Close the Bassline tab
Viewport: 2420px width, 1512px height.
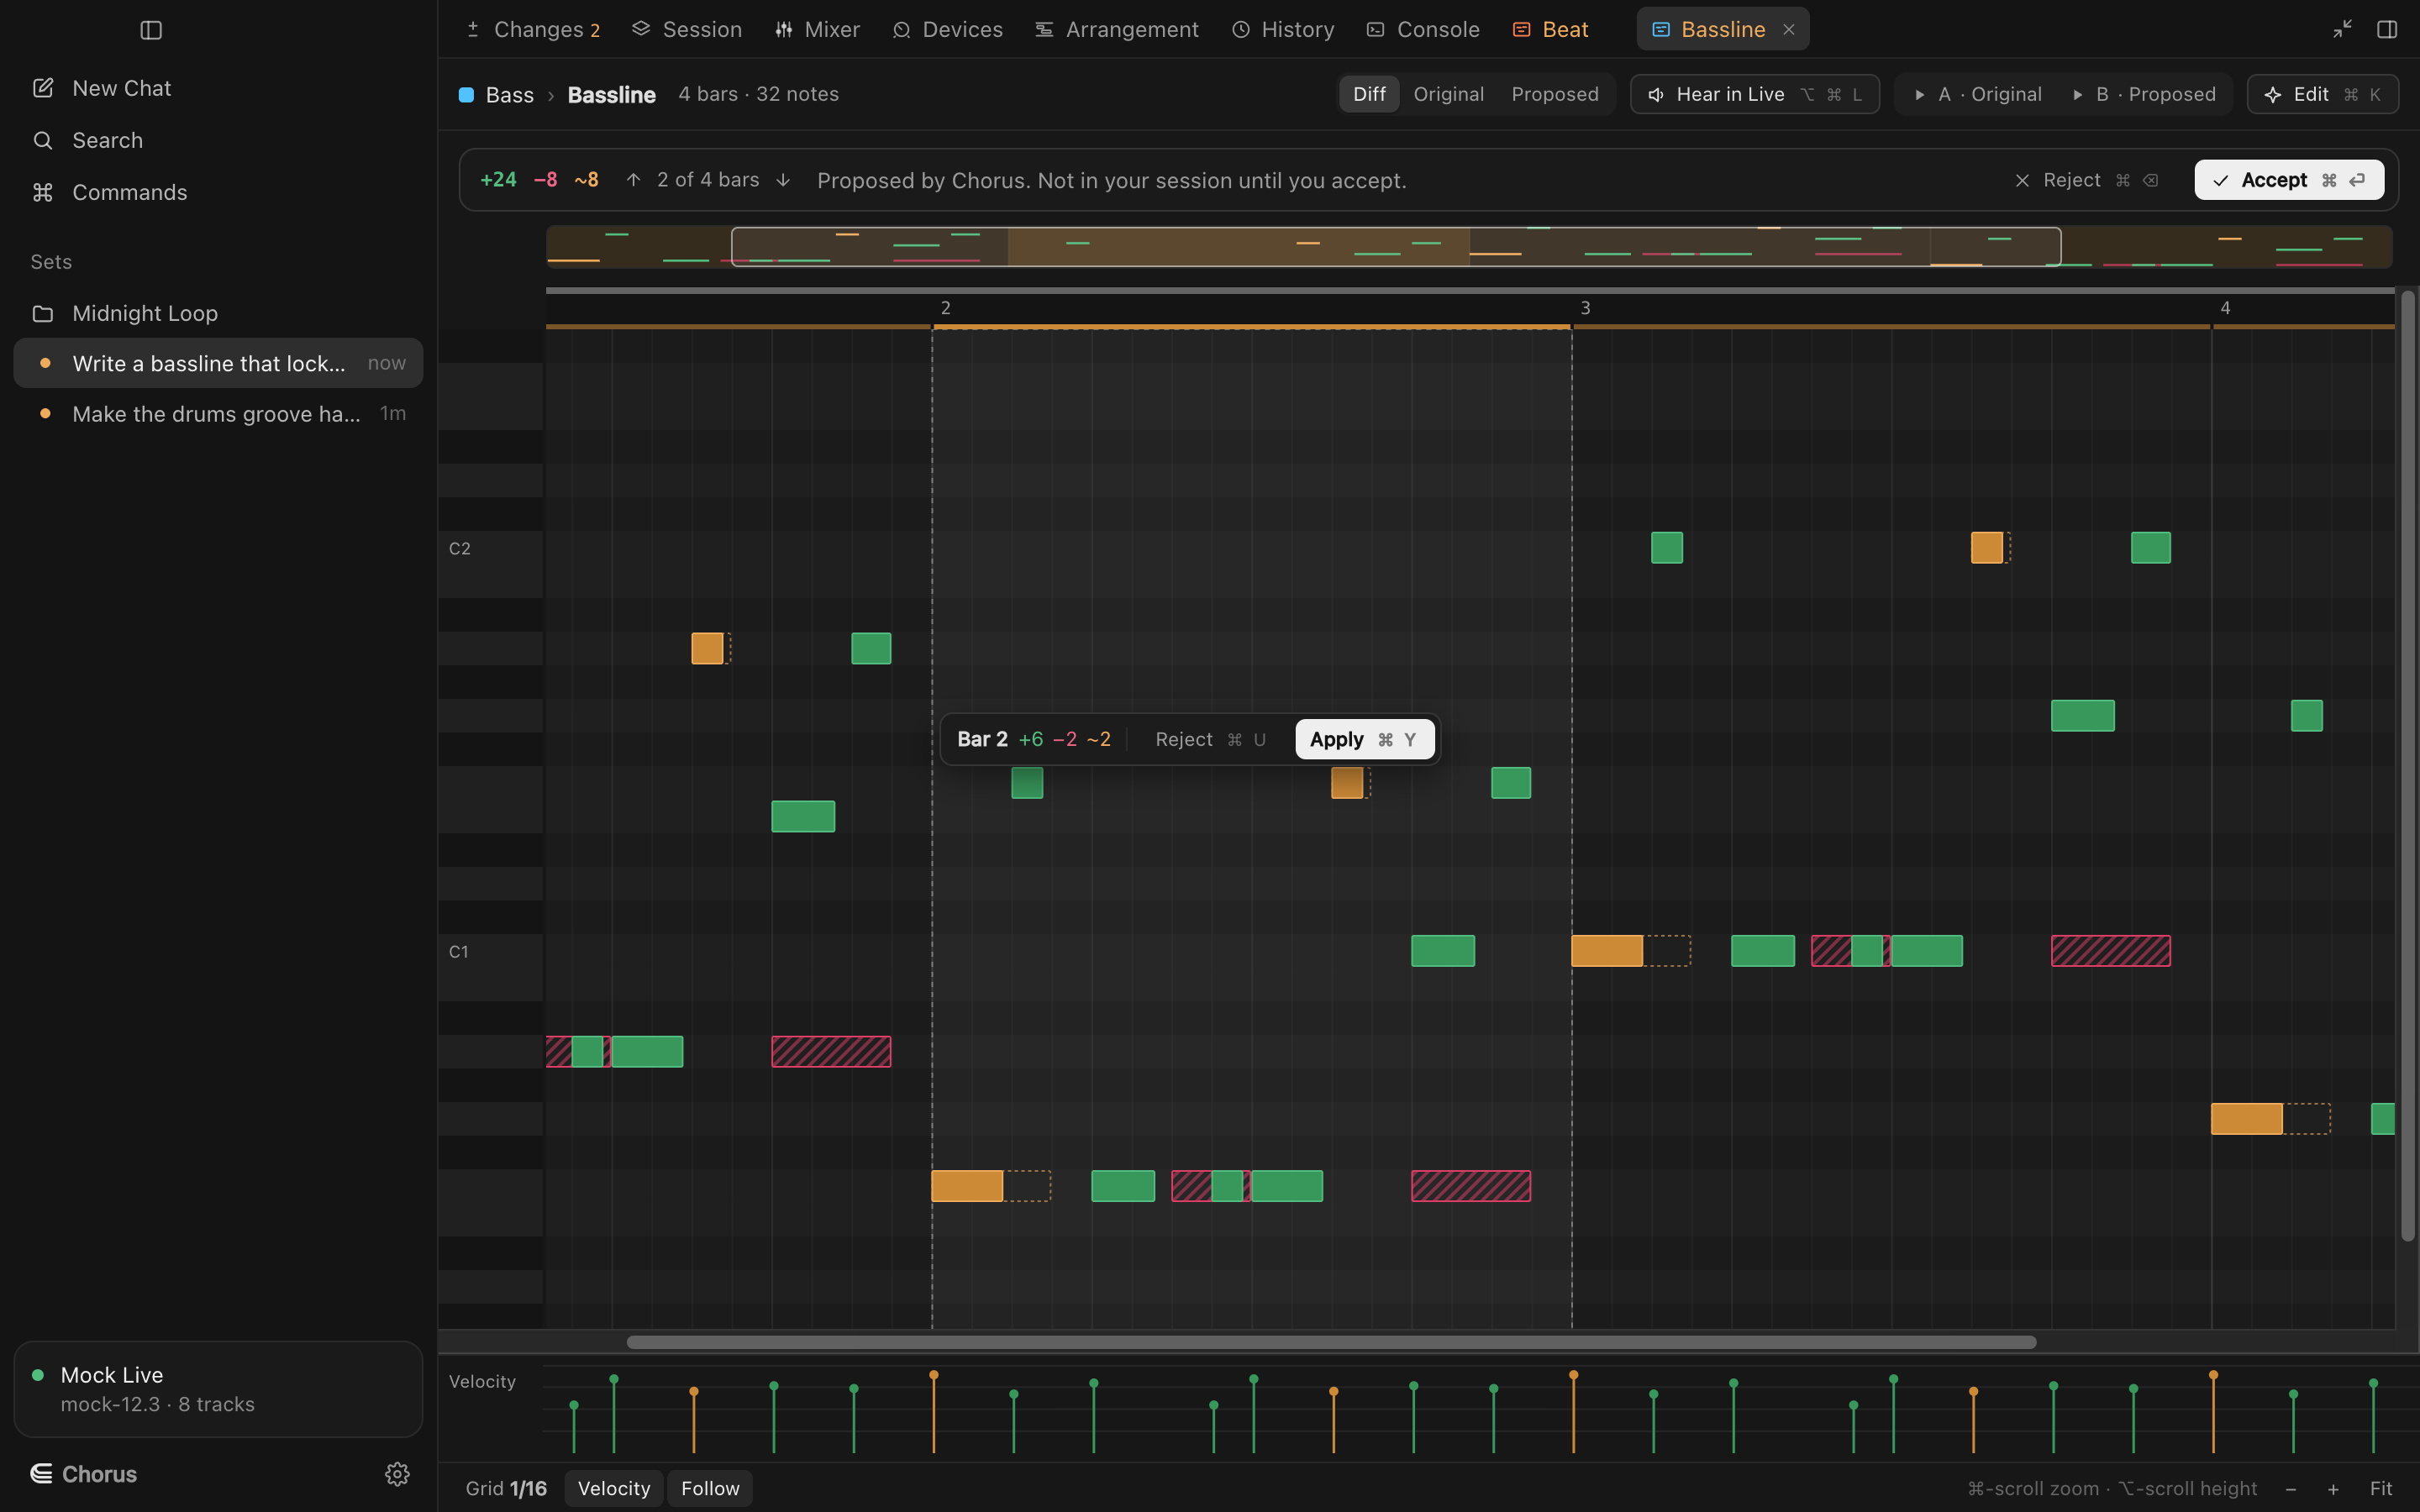tap(1789, 30)
